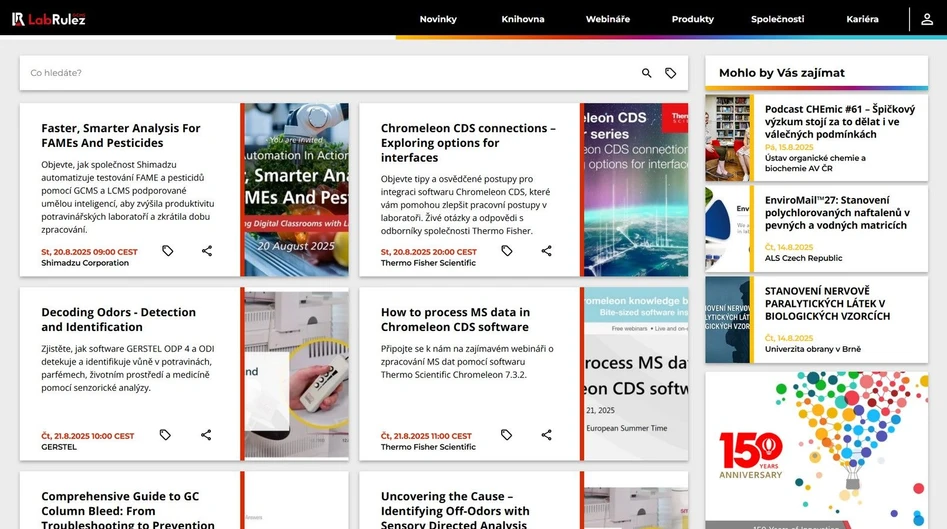The width and height of the screenshot is (947, 529).
Task: Click tag icon on FAMEs And Pesticides card
Action: coord(168,251)
